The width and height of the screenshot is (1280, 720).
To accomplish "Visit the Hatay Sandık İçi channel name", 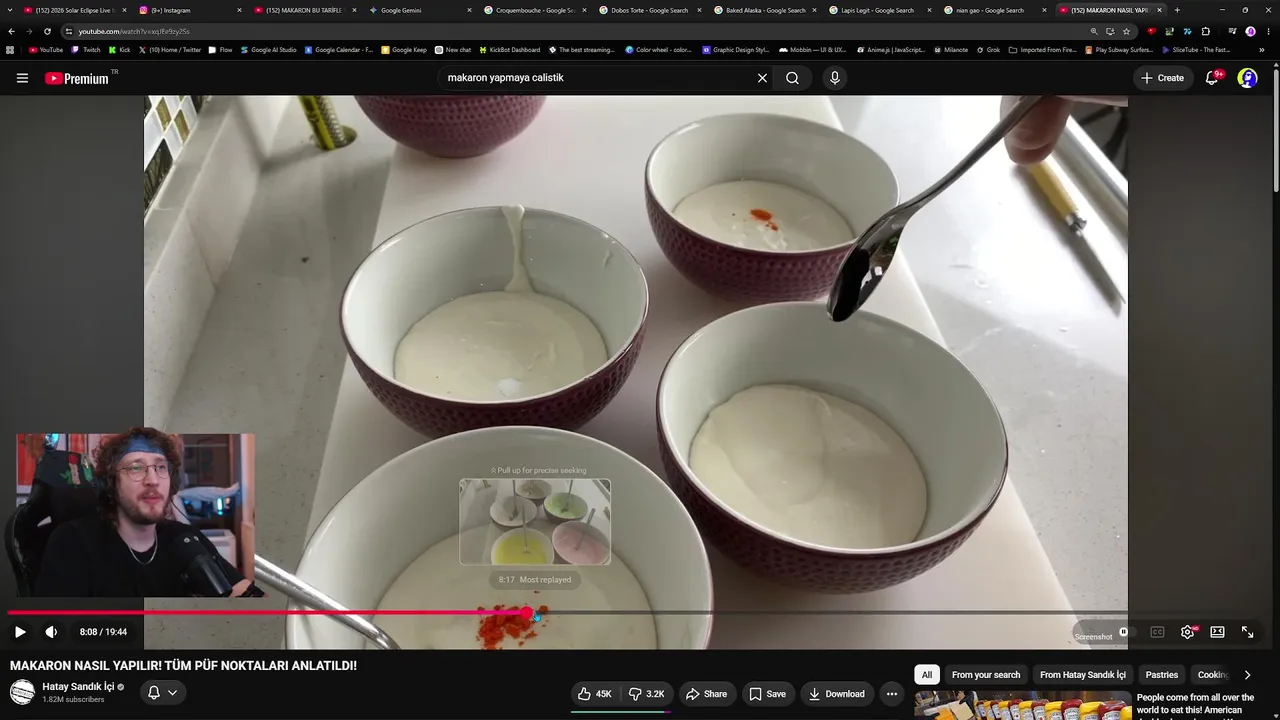I will pyautogui.click(x=78, y=687).
